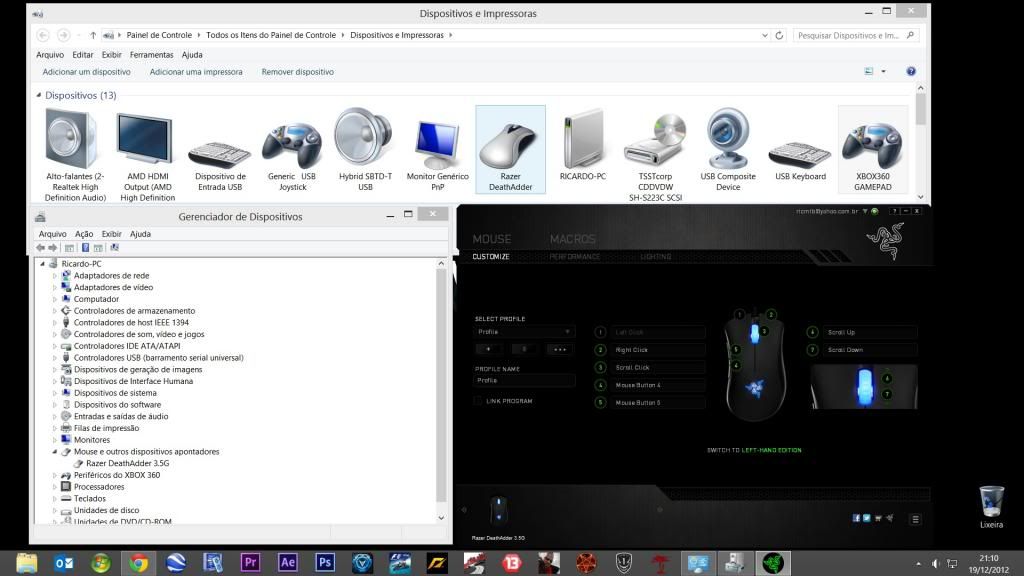This screenshot has height=576, width=1024.
Task: Expand Controladores de som, vídeo e jogos
Action: pos(55,334)
